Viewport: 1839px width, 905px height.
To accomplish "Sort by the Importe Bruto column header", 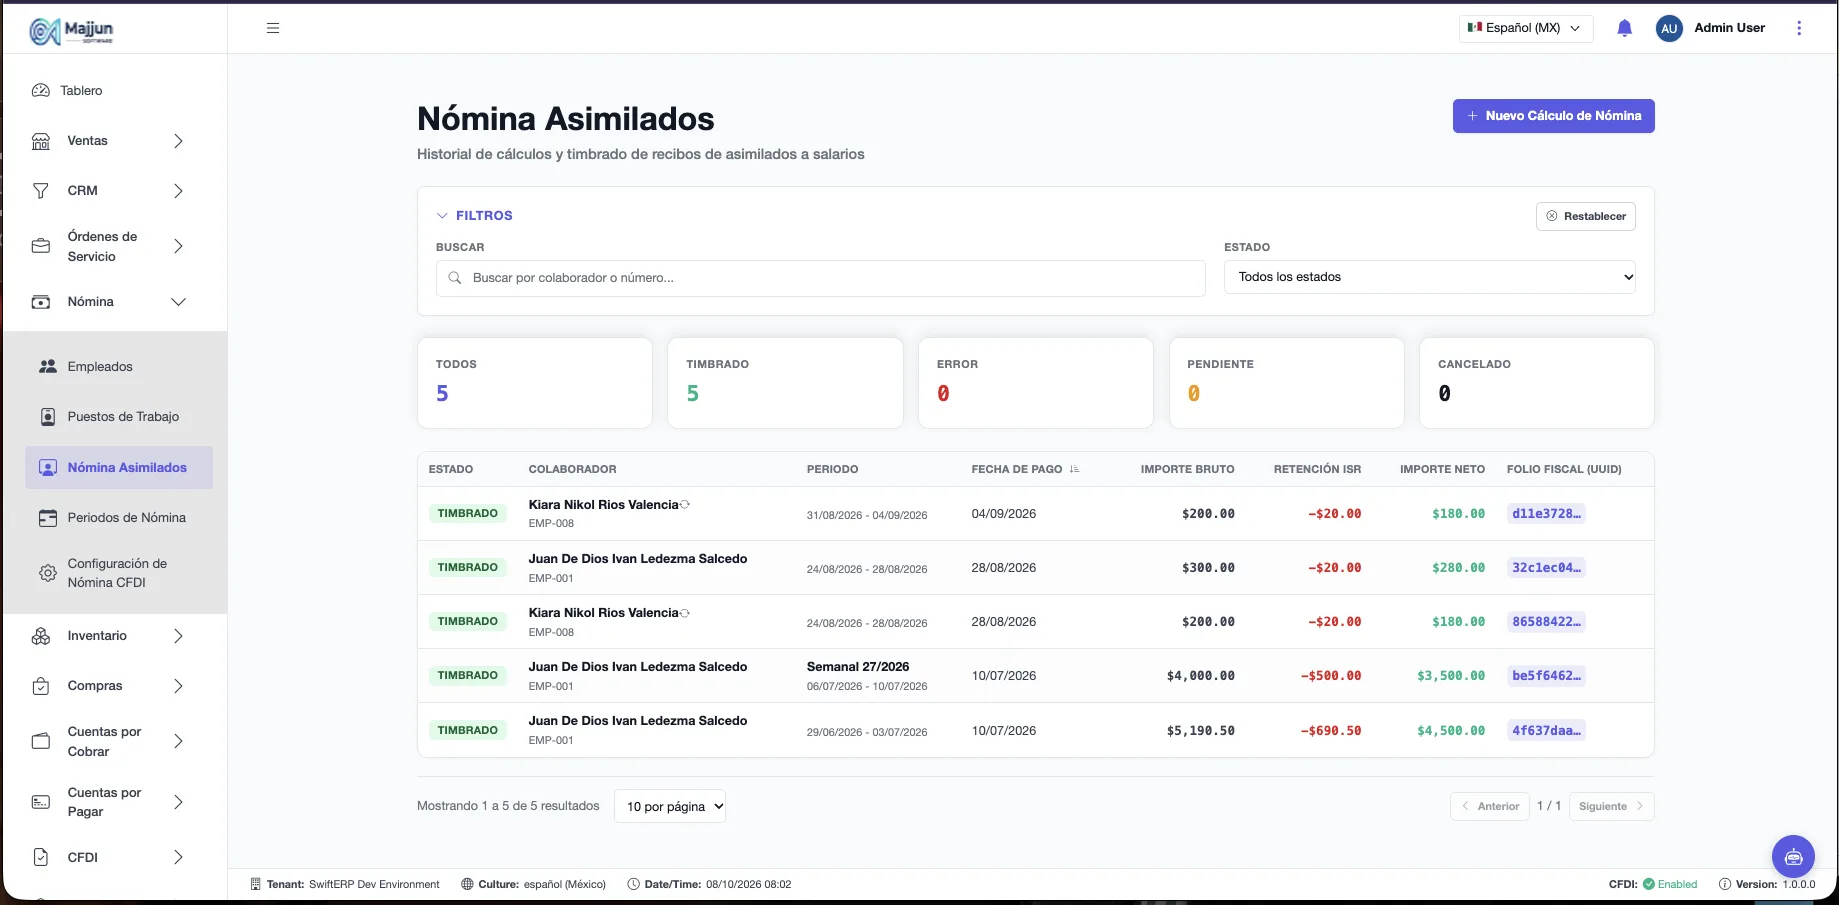I will click(x=1188, y=469).
